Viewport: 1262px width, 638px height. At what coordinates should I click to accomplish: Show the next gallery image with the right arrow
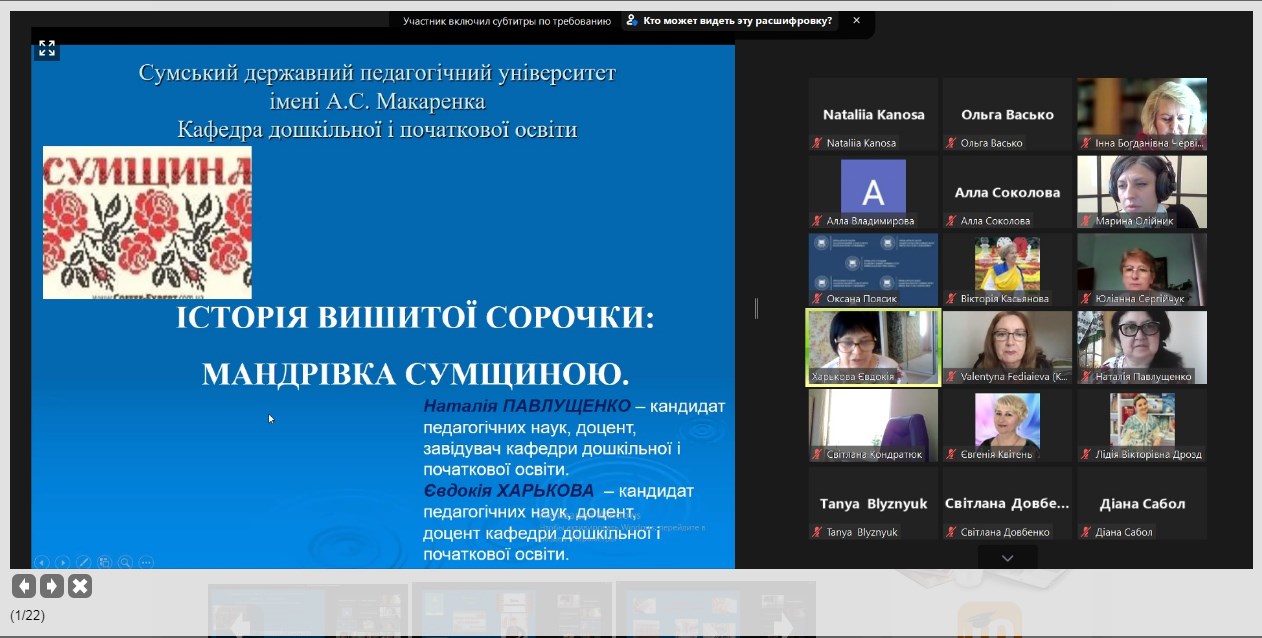(x=52, y=586)
